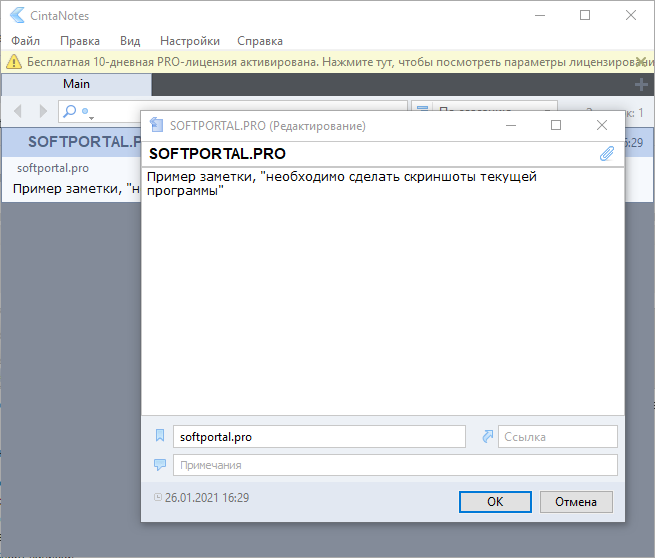Click the bookmark tags icon
The image size is (655, 558).
click(x=160, y=436)
